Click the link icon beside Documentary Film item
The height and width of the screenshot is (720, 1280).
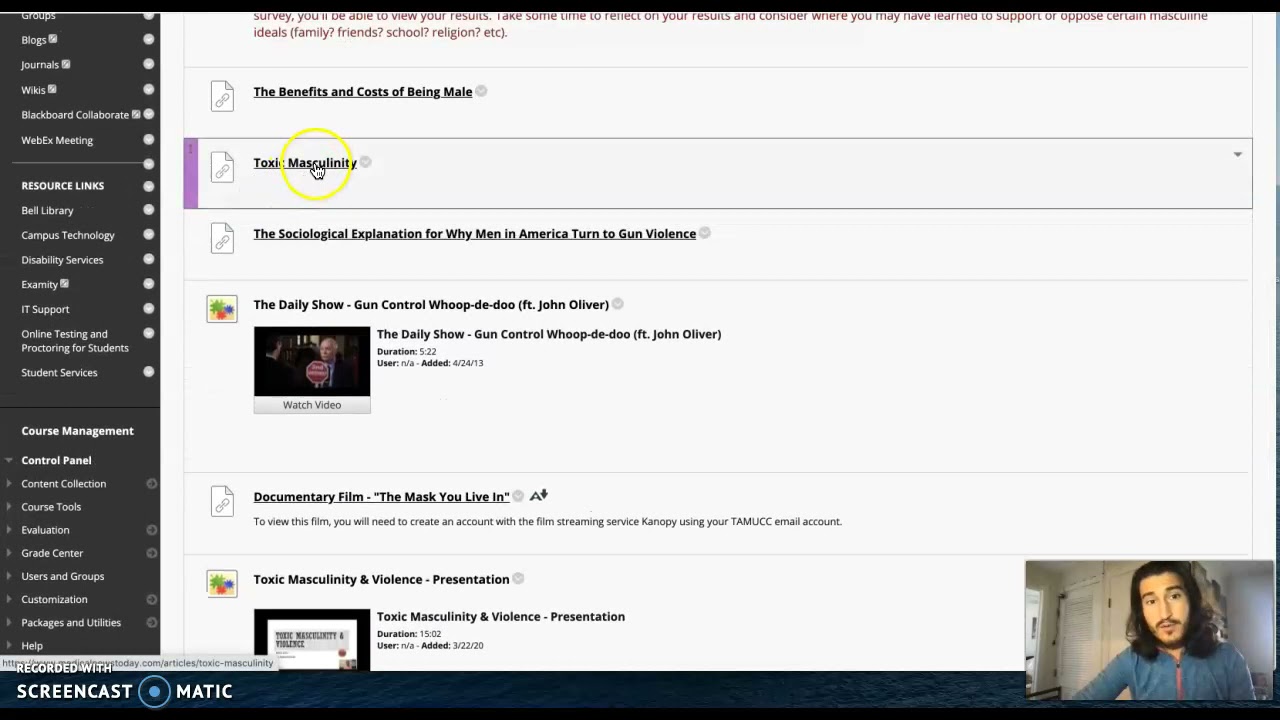click(x=222, y=501)
